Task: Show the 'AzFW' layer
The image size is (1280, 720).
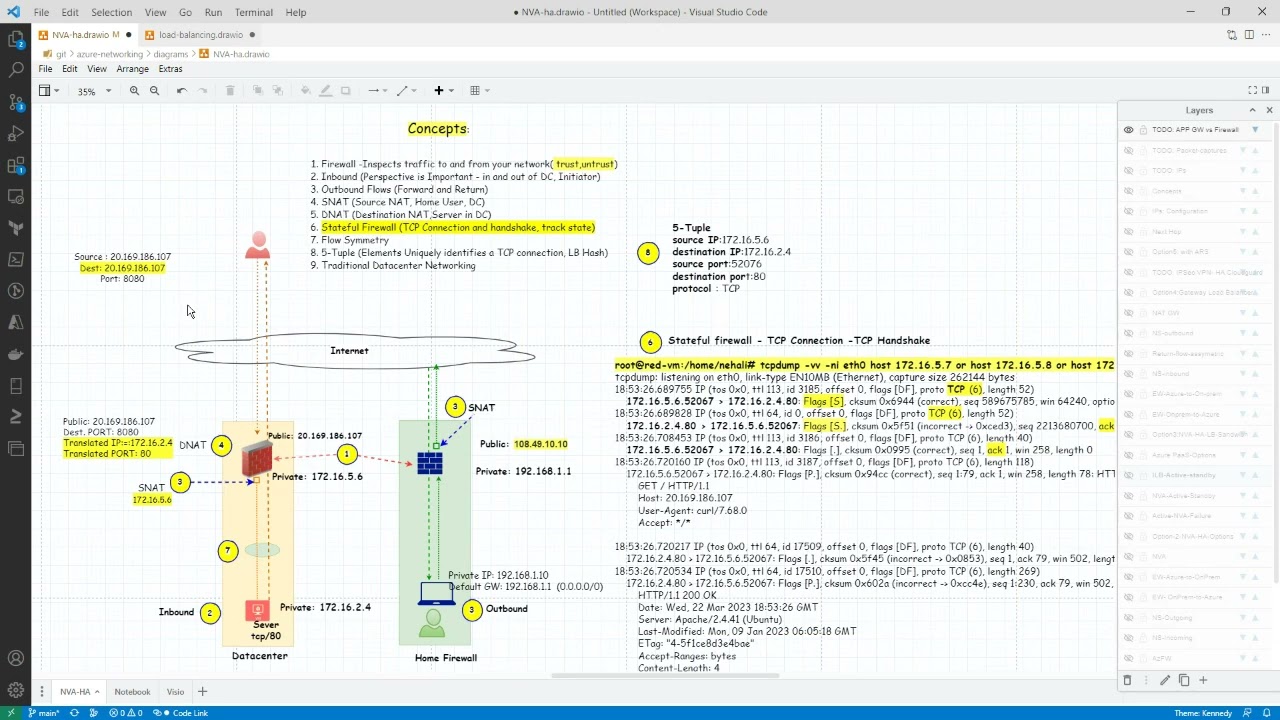Action: [1128, 658]
